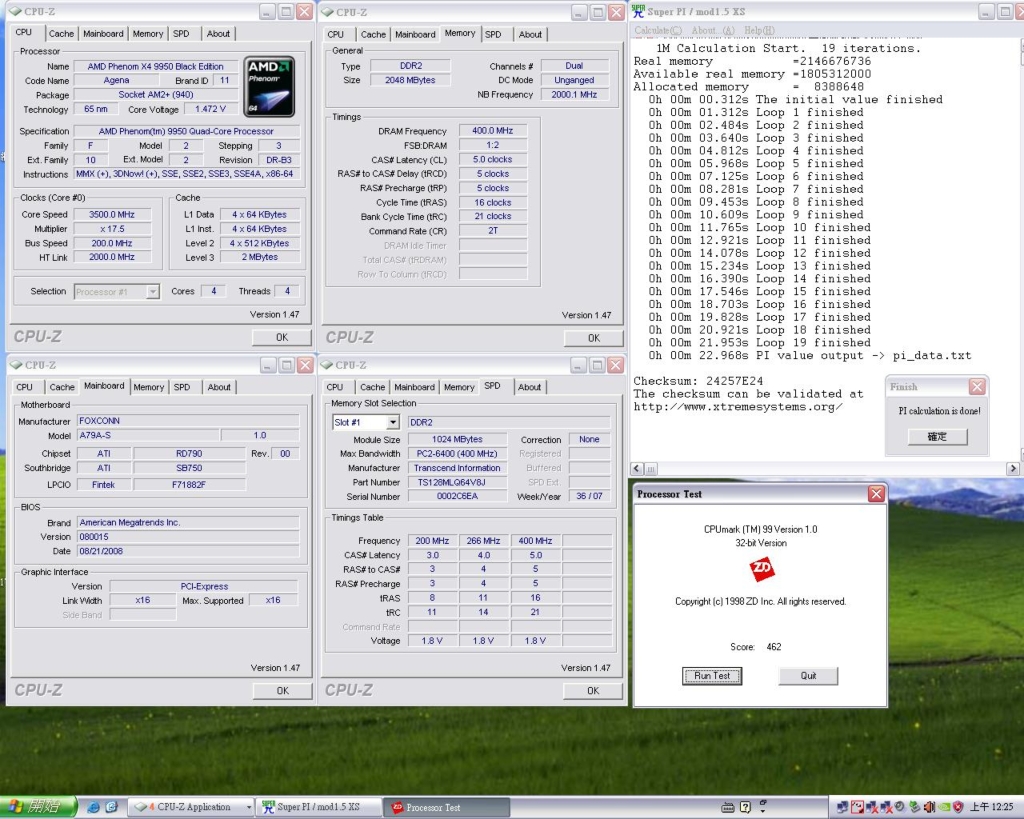Click the red ZD logo in Processor Test
This screenshot has width=1024, height=819.
click(761, 569)
